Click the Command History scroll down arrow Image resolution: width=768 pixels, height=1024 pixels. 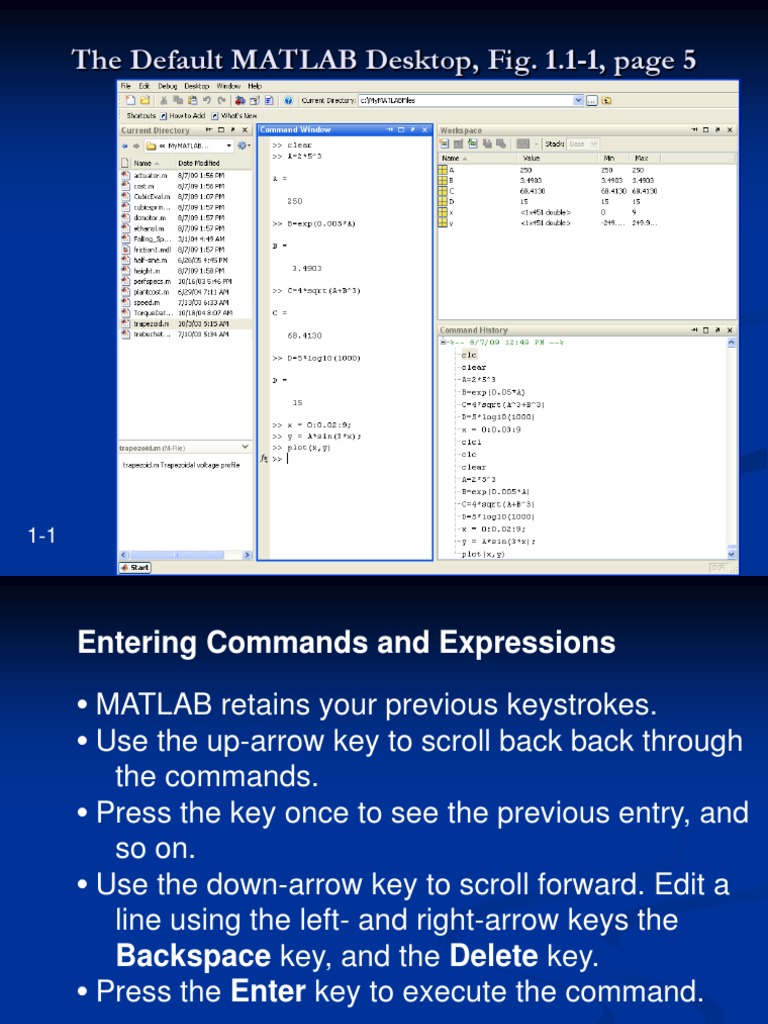tap(731, 554)
